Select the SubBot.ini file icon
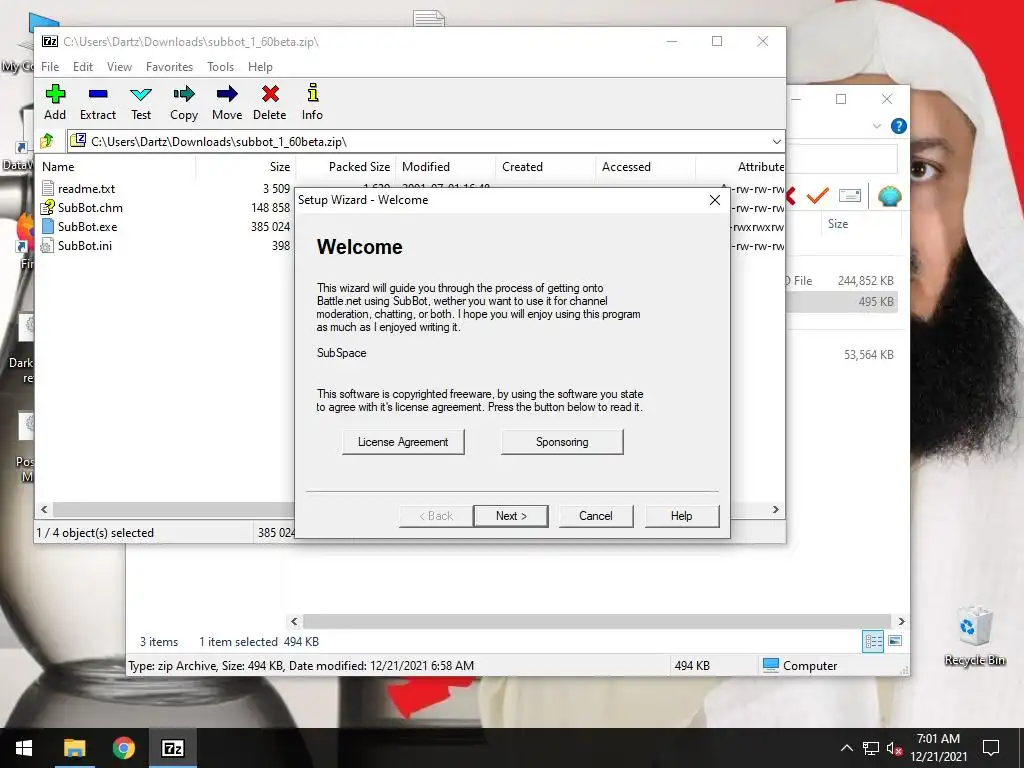This screenshot has height=768, width=1024. tap(48, 246)
